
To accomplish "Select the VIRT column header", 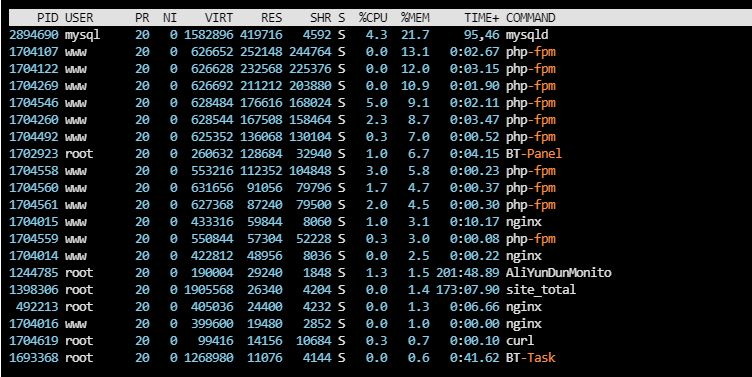I will click(219, 18).
